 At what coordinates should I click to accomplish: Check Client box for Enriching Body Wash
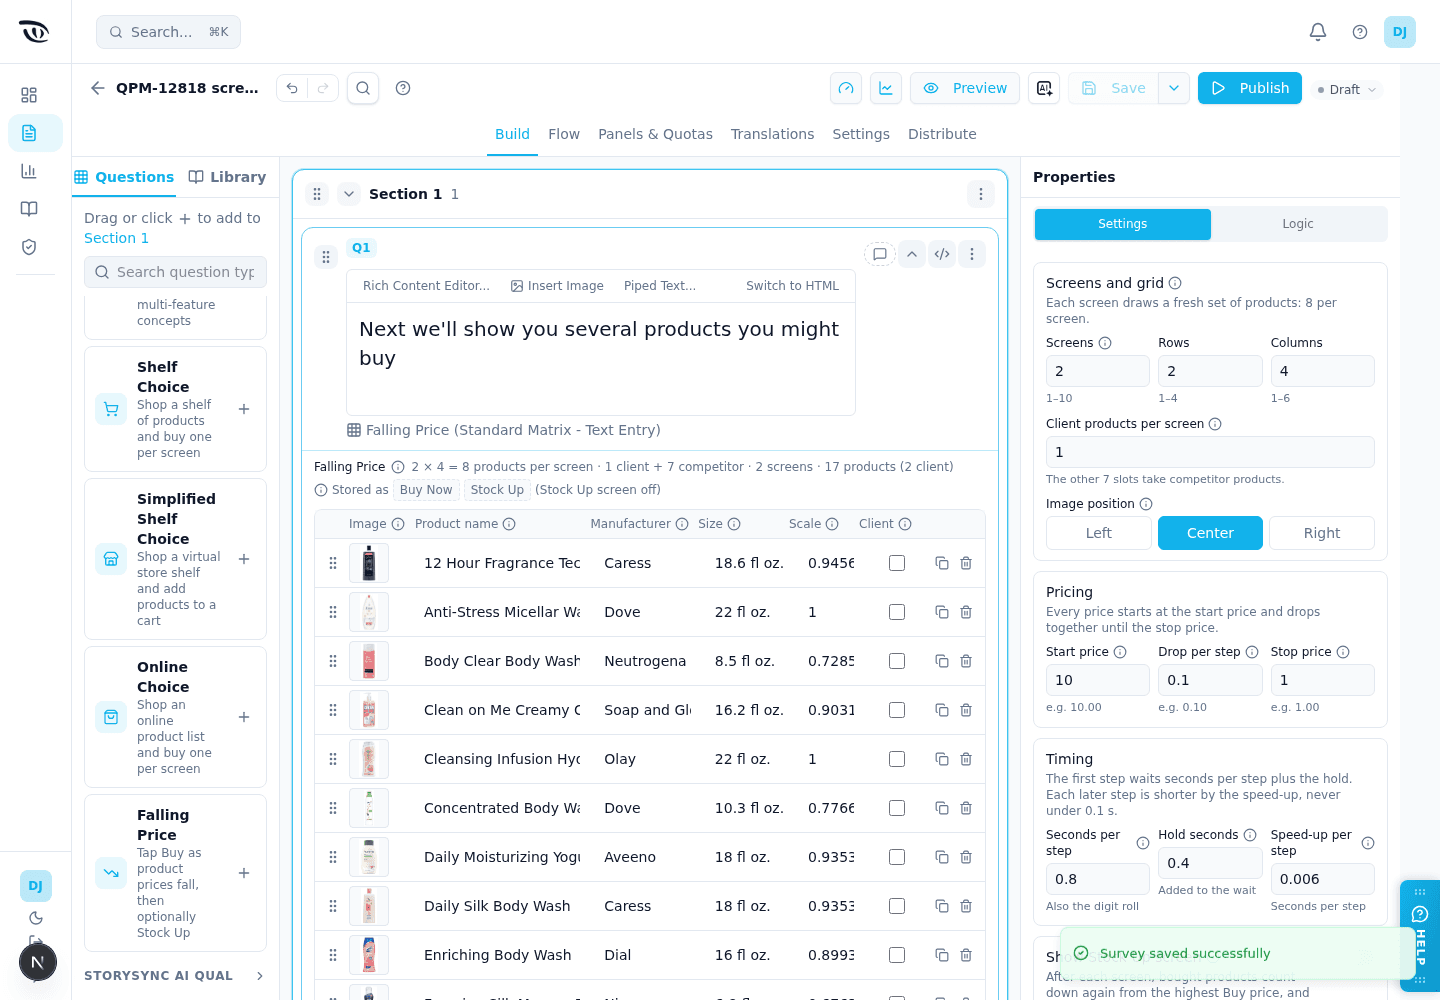tap(897, 955)
